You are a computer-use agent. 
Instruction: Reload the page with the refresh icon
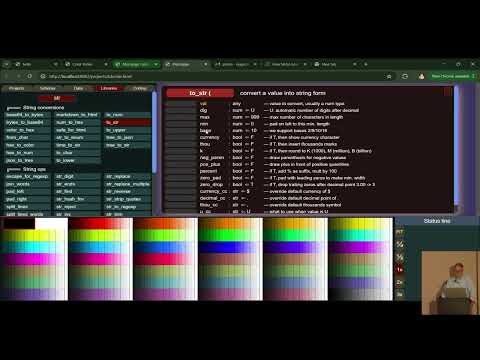(x=30, y=76)
